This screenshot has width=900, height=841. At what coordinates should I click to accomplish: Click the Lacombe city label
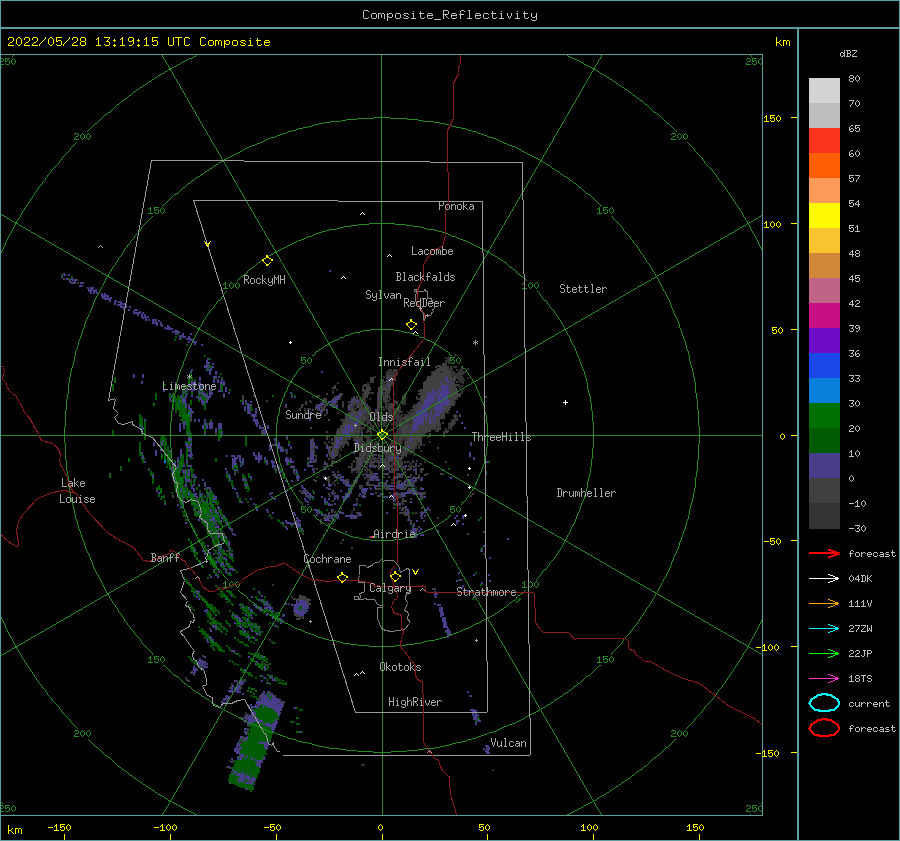coord(432,251)
